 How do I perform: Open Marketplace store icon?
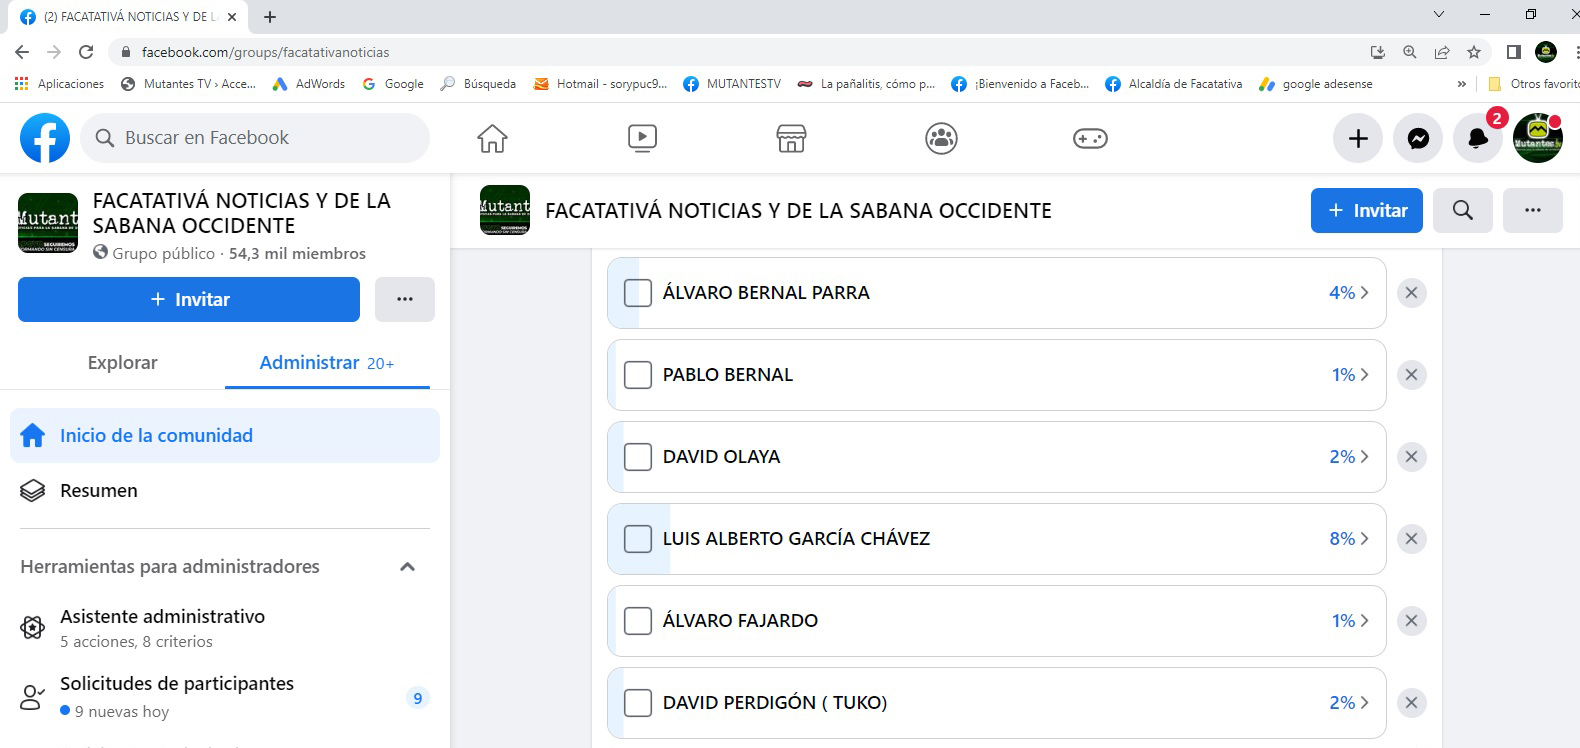coord(791,138)
